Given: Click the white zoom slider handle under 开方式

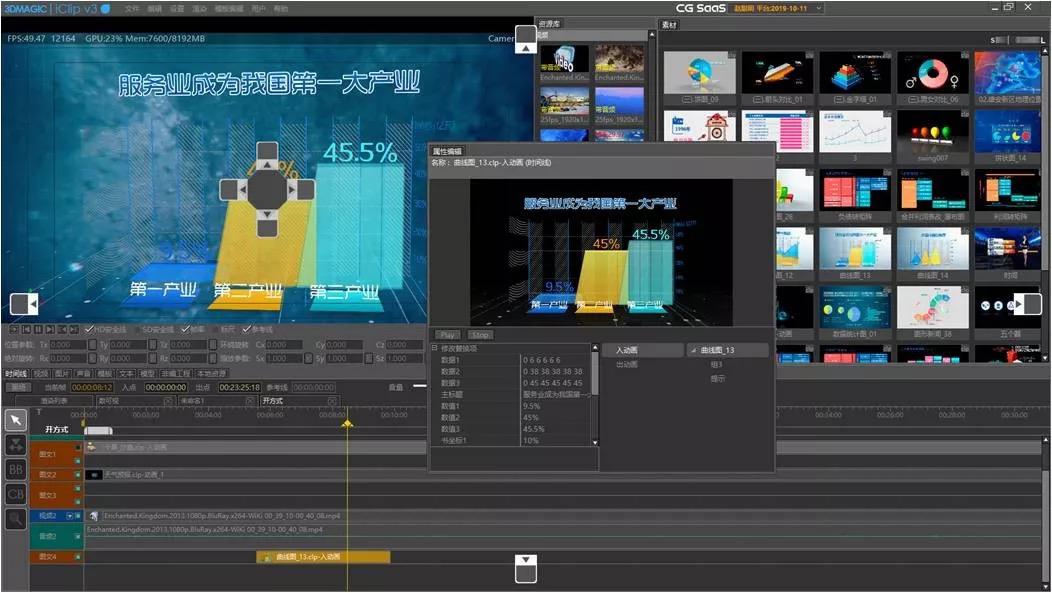Looking at the screenshot, I should coord(98,430).
